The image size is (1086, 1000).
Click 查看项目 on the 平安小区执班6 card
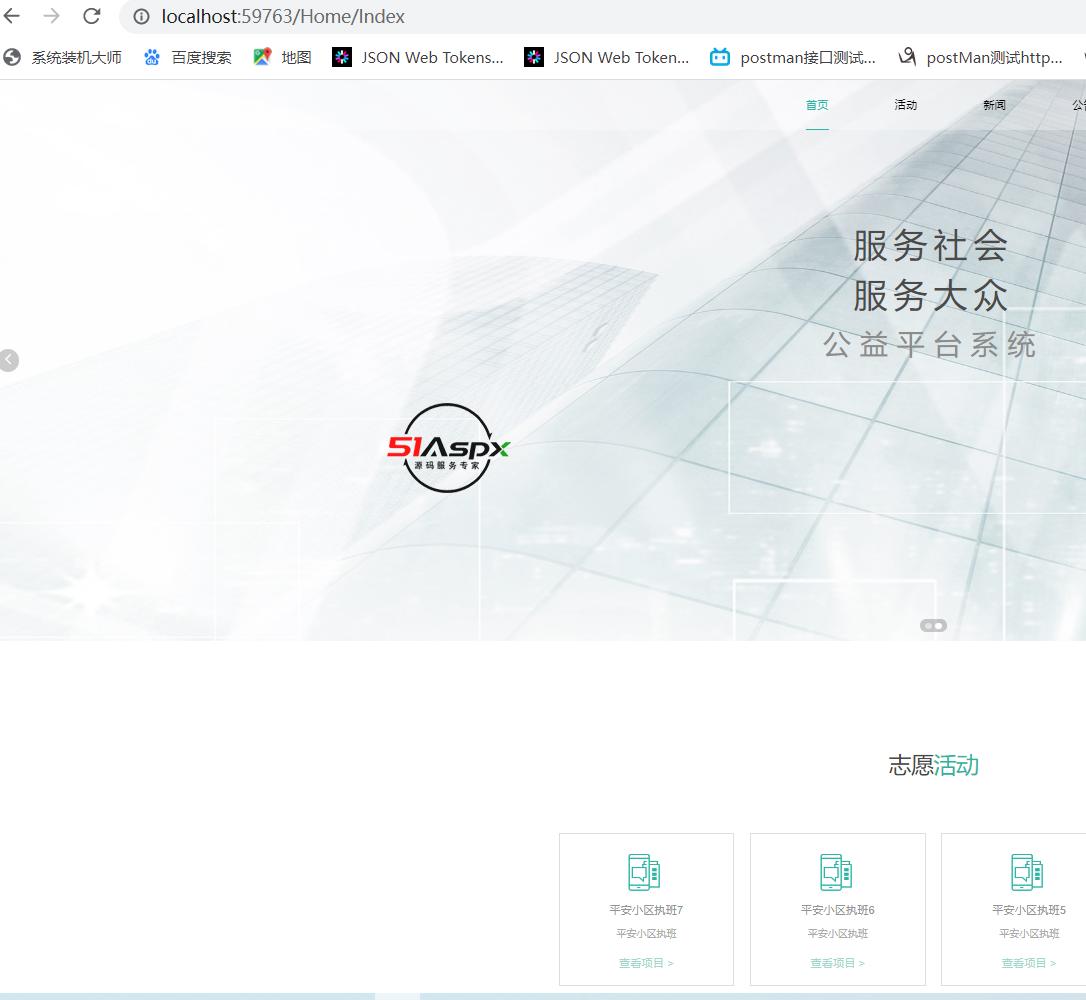[837, 963]
